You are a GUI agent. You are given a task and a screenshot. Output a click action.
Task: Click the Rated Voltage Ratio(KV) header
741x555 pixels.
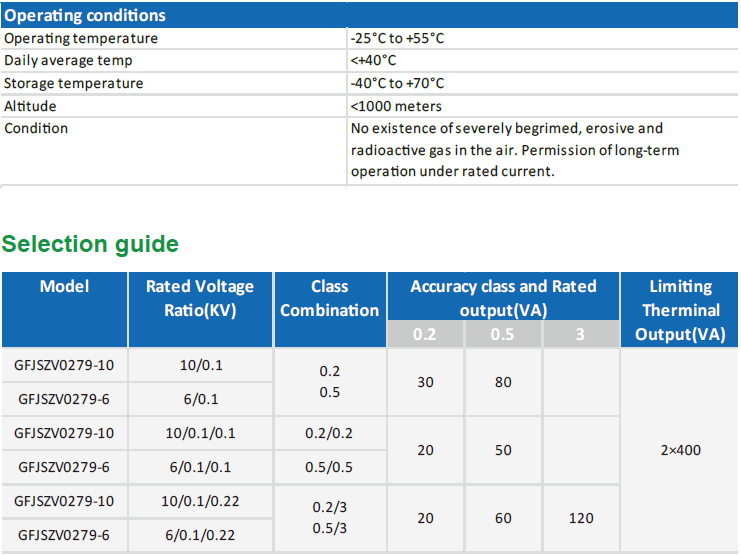click(200, 298)
